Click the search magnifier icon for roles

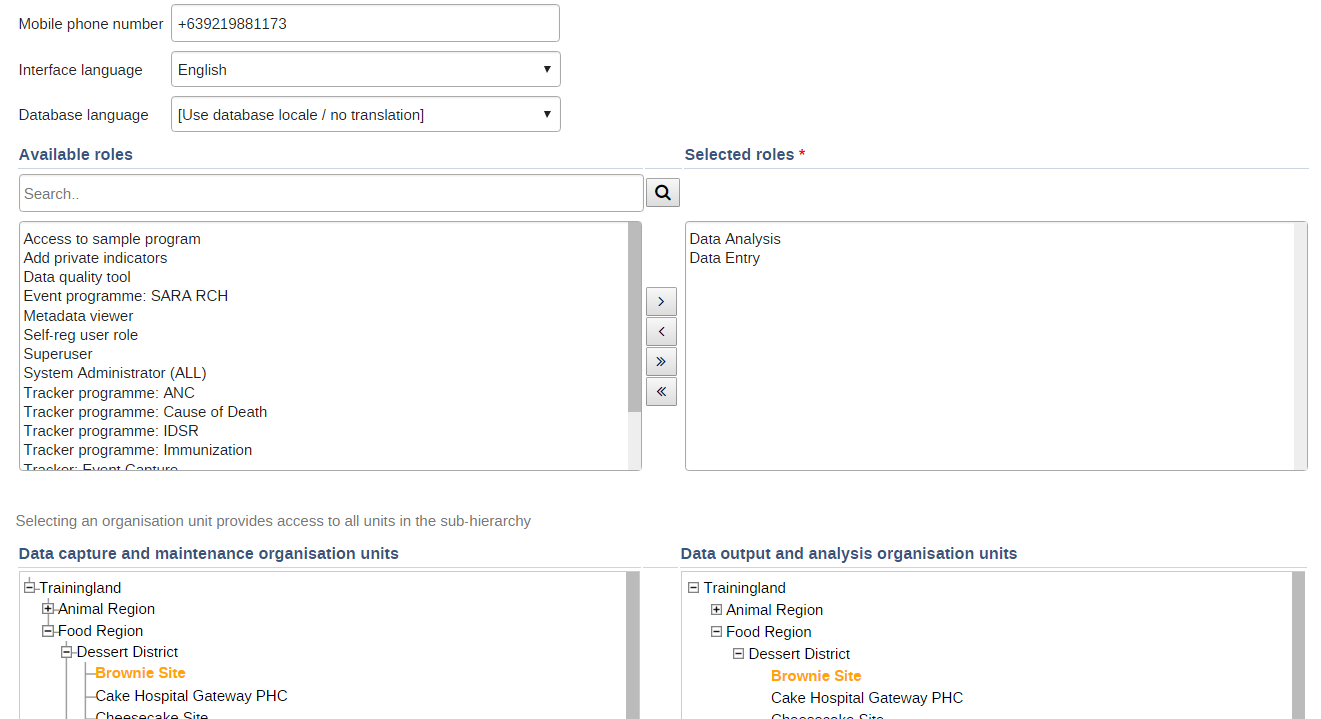point(662,193)
